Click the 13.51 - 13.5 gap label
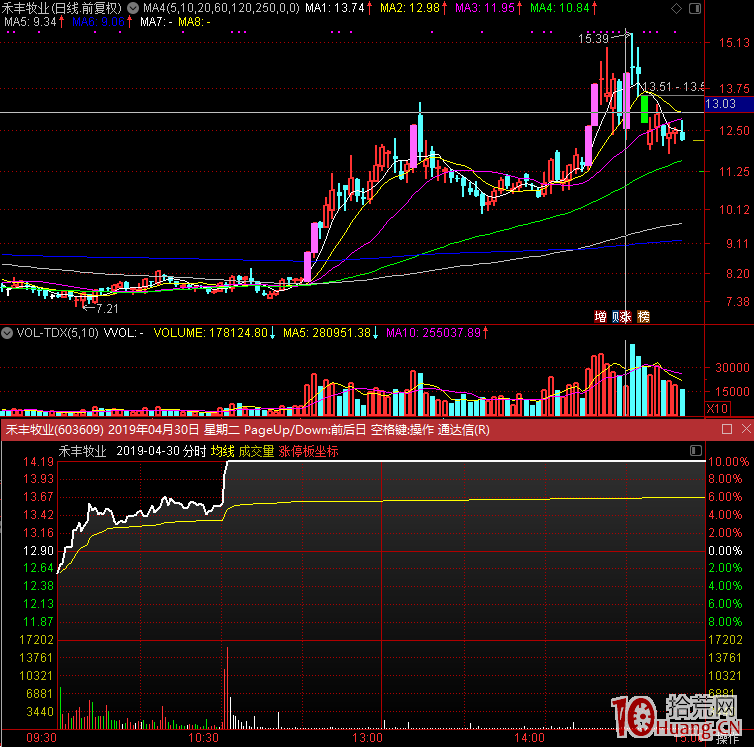 point(673,87)
